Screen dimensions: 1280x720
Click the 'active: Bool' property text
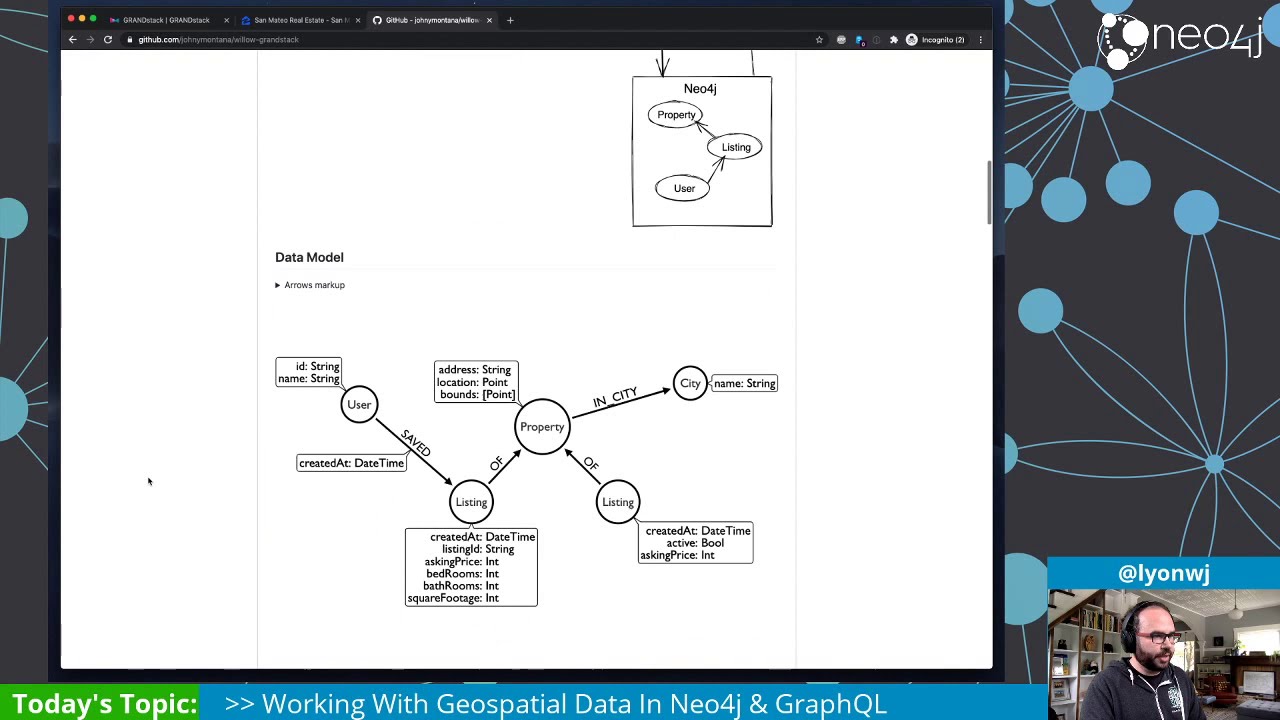[x=695, y=543]
